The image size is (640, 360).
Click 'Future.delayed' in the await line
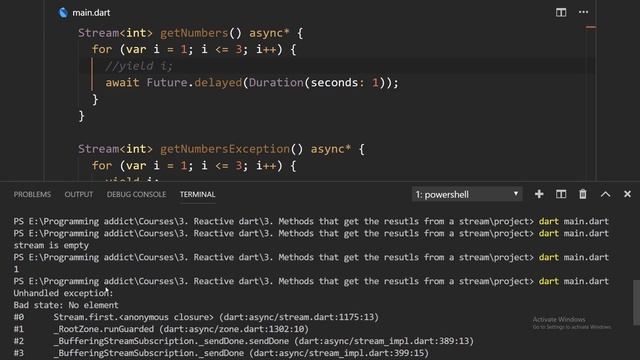click(194, 83)
